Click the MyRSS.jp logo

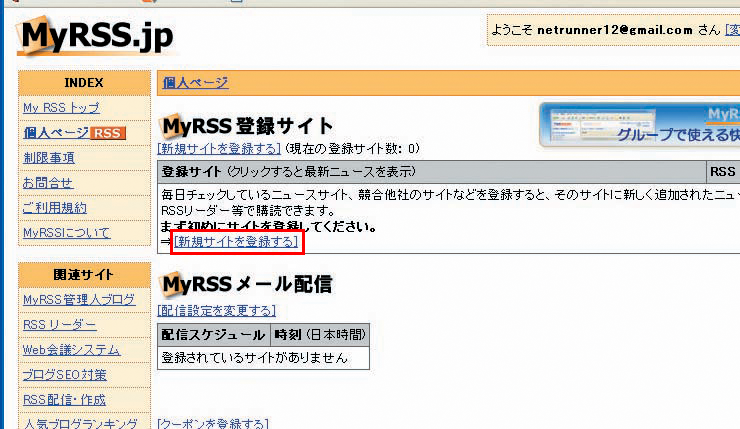click(95, 36)
